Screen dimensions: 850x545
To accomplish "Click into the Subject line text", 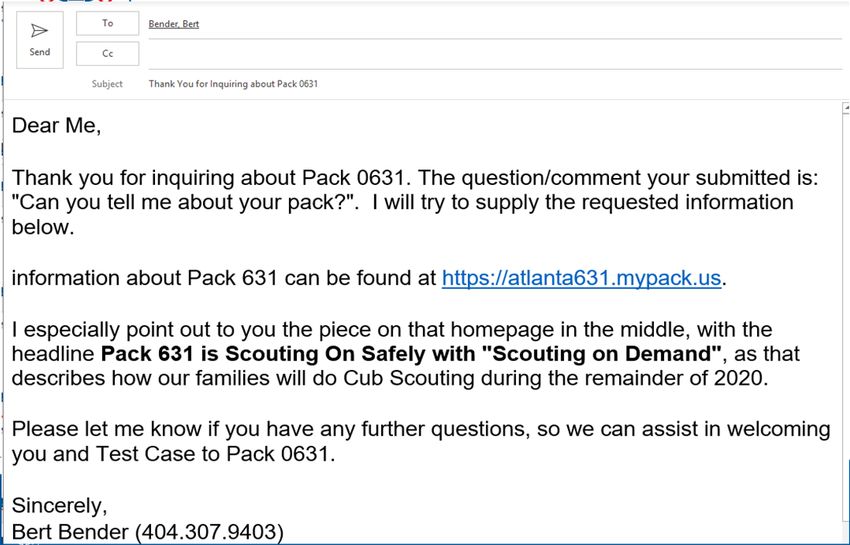I will pyautogui.click(x=233, y=84).
